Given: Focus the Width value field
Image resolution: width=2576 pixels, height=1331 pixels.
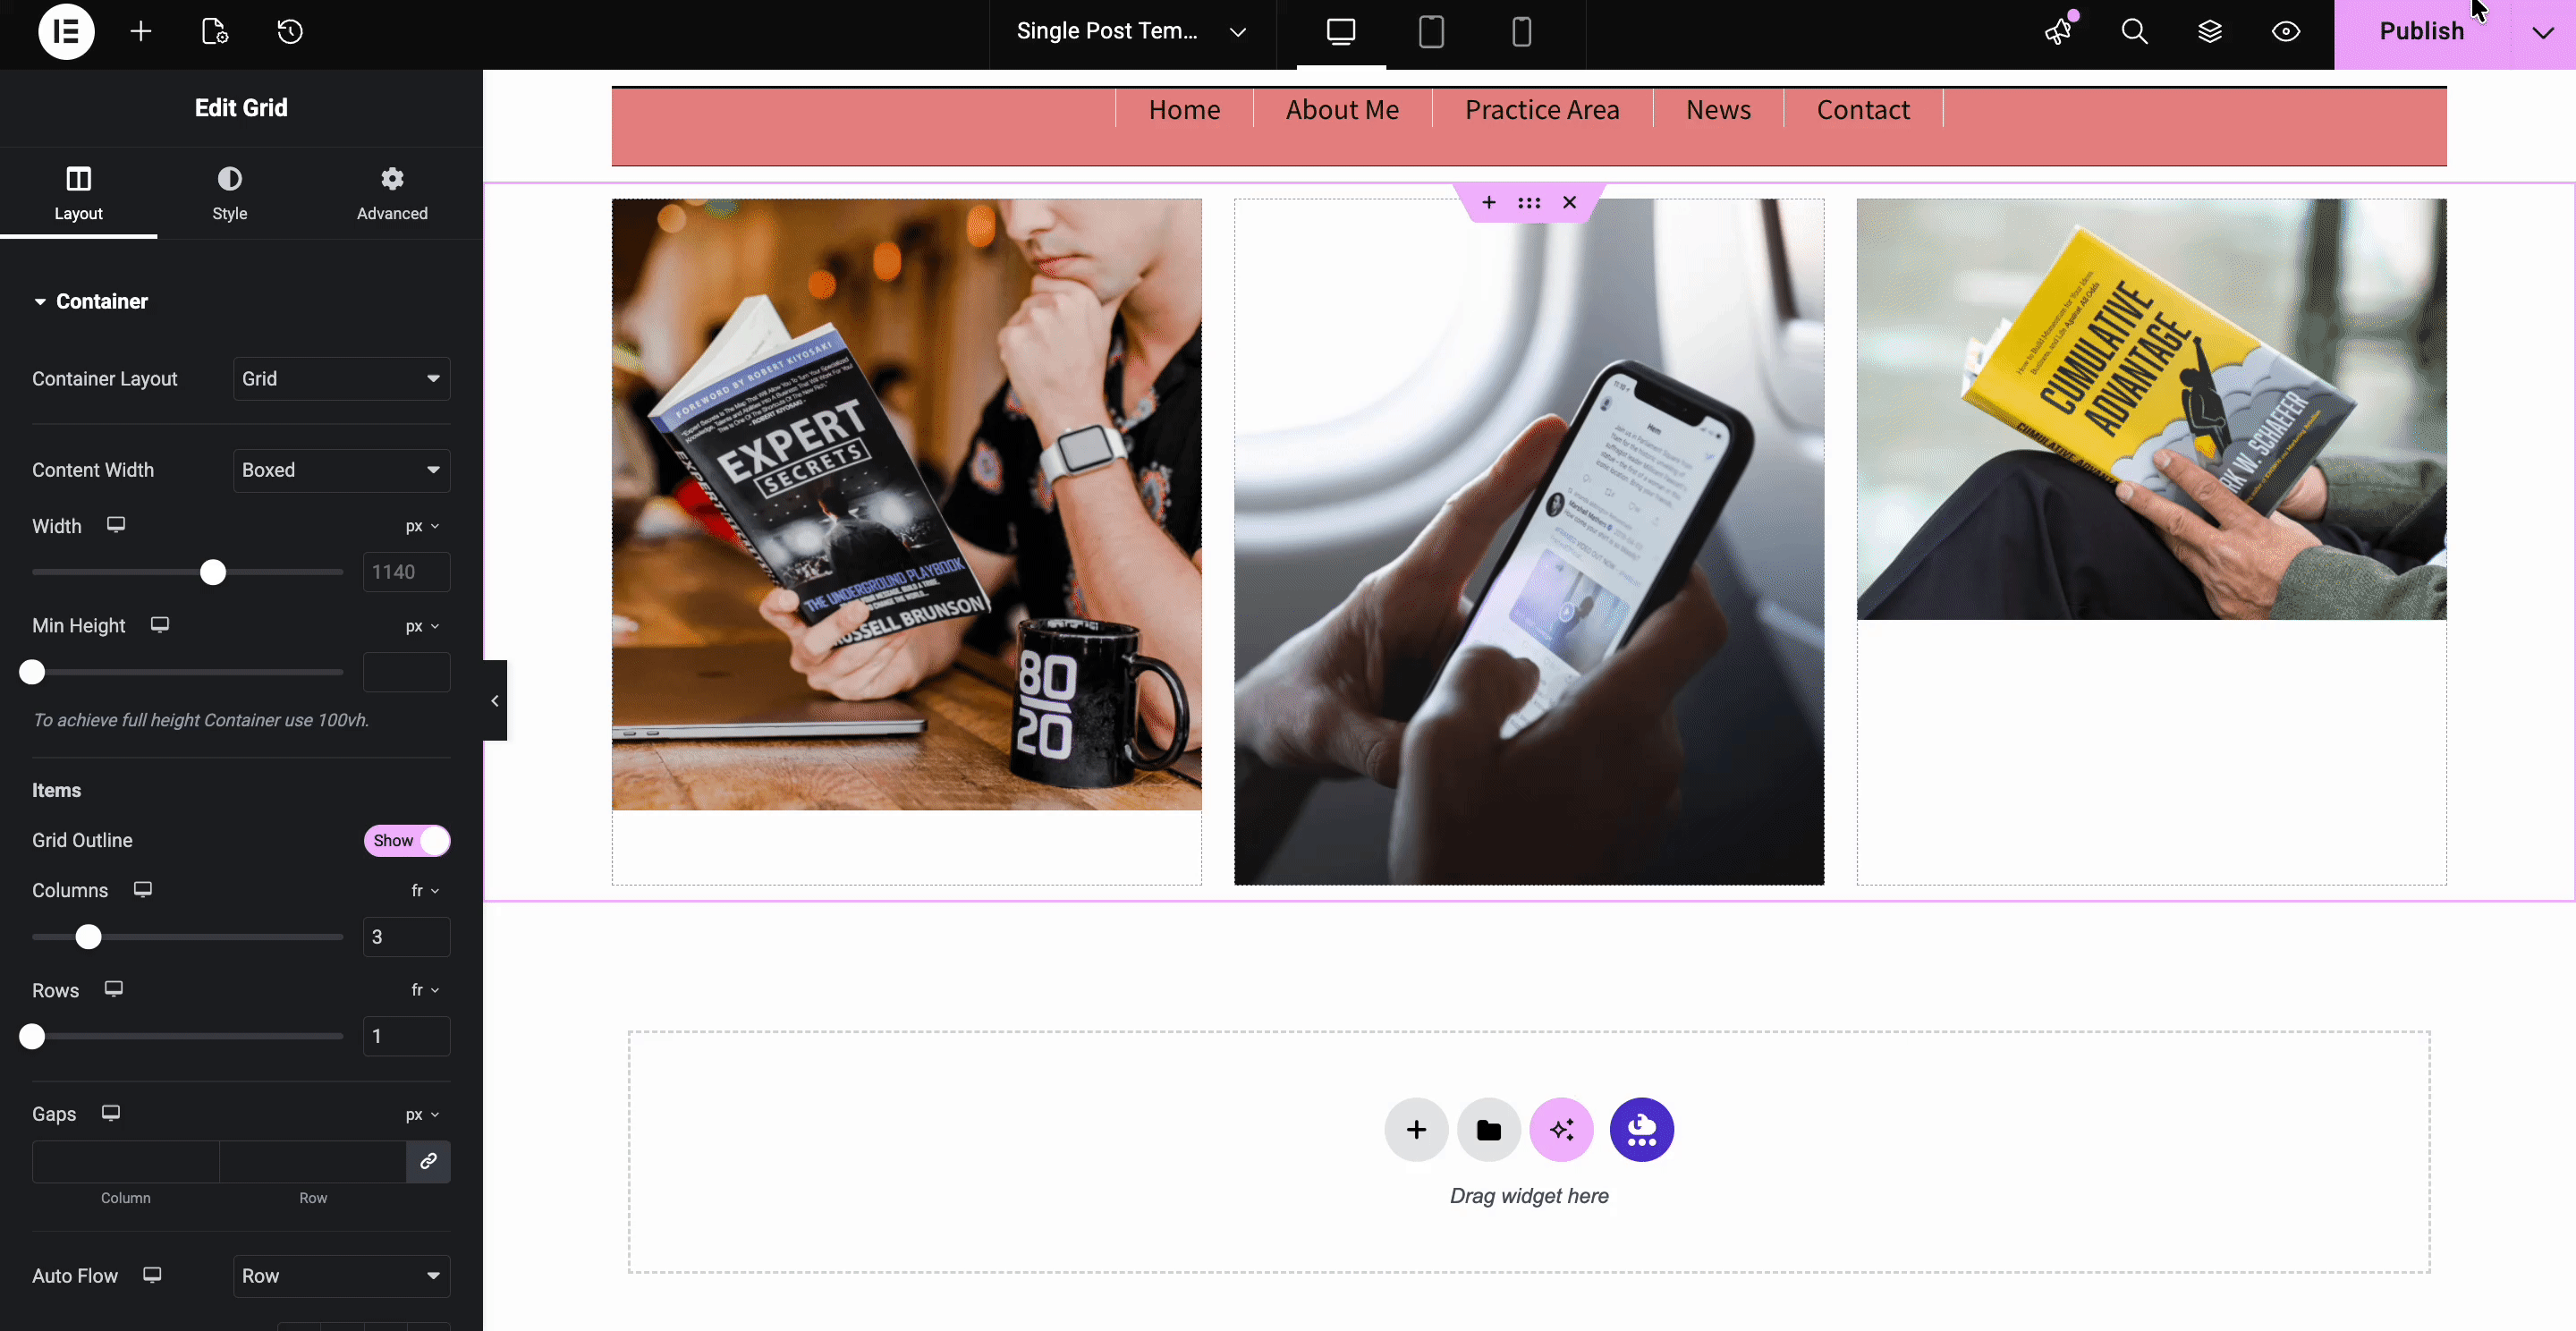Looking at the screenshot, I should click(407, 572).
